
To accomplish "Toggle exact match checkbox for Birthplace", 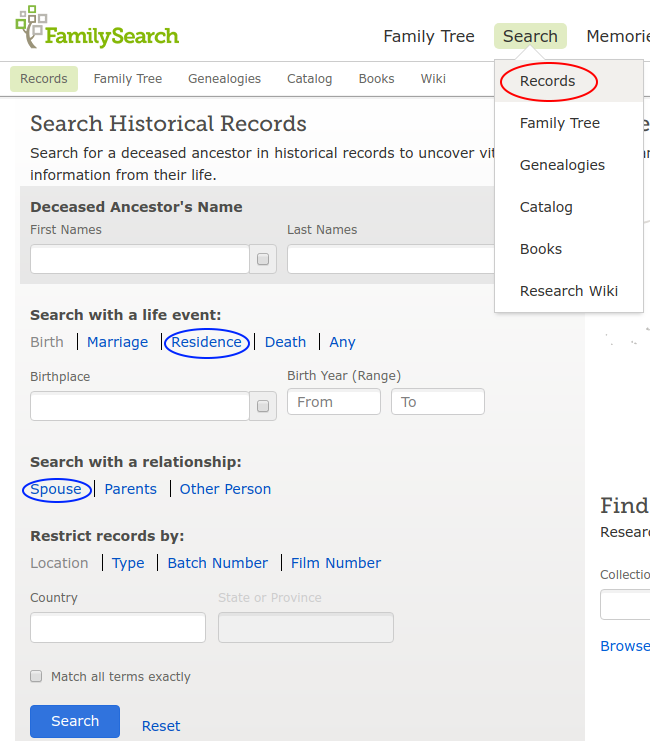I will tap(263, 406).
